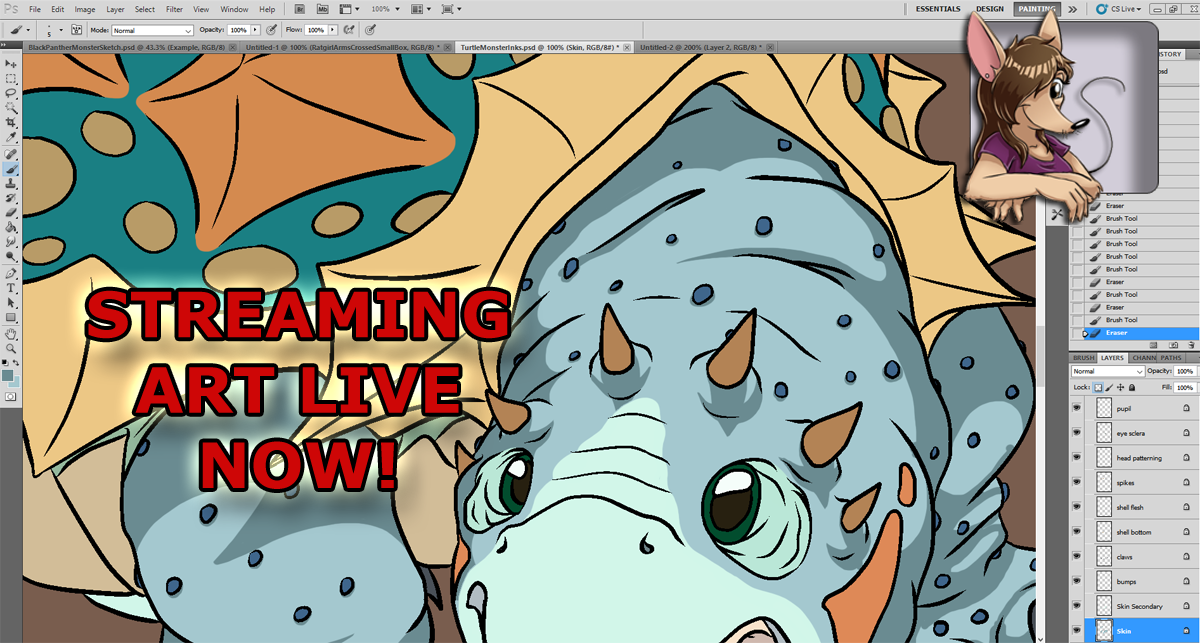Select the Rectangular Marquee tool
The width and height of the screenshot is (1200, 643).
[11, 78]
